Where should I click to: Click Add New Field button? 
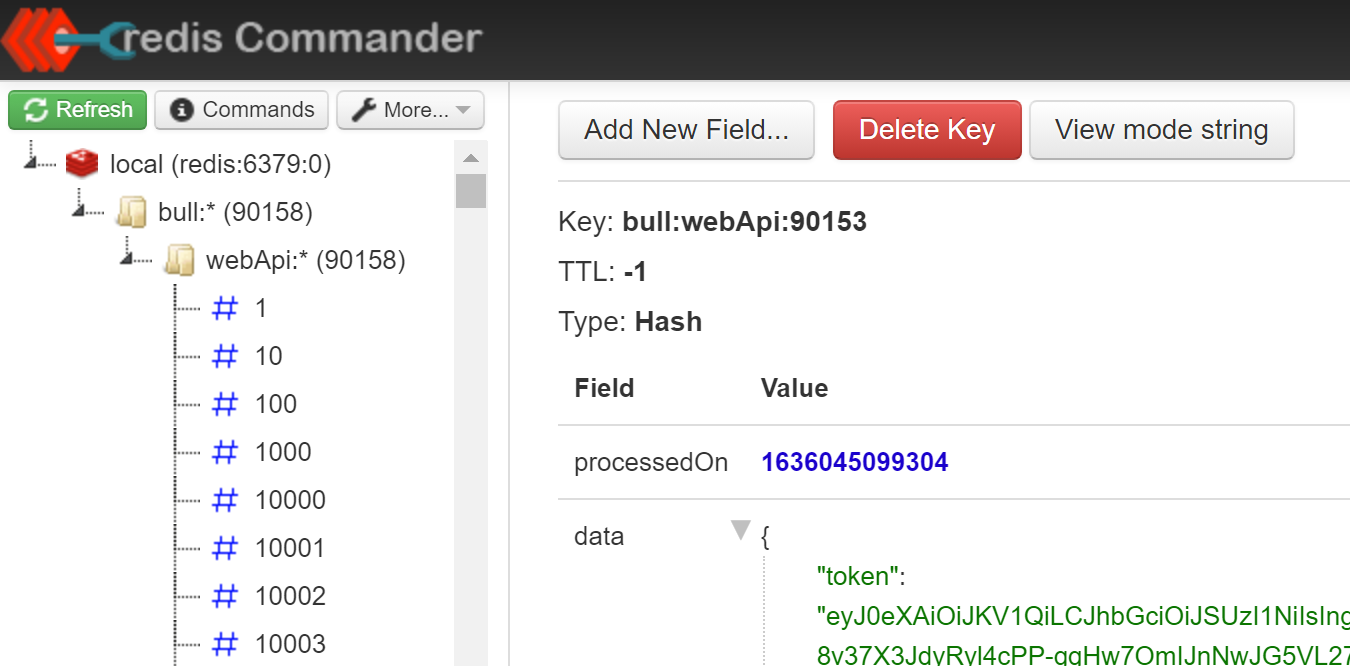[x=686, y=130]
